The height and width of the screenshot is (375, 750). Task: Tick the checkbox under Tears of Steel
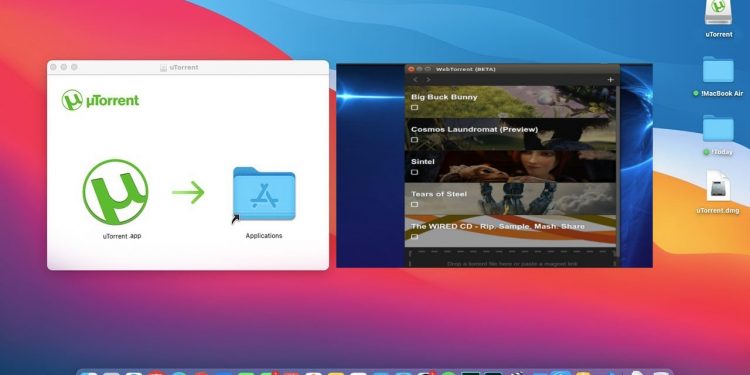[x=414, y=204]
